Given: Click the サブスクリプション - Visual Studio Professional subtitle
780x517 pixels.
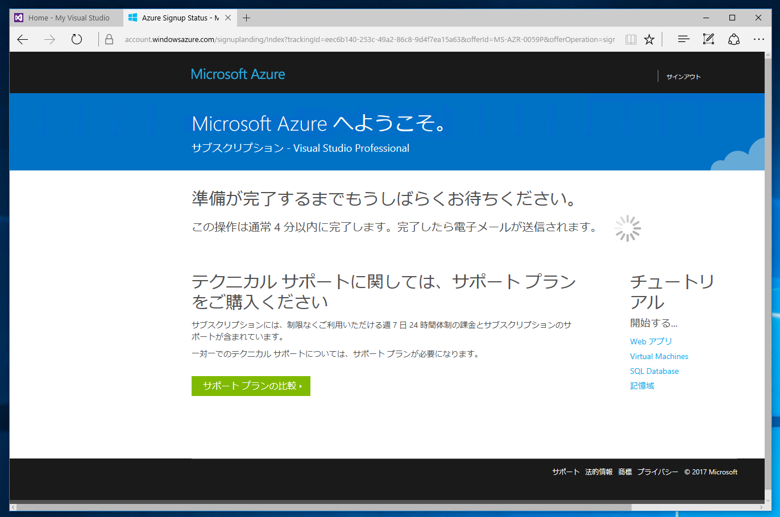Looking at the screenshot, I should tap(300, 148).
